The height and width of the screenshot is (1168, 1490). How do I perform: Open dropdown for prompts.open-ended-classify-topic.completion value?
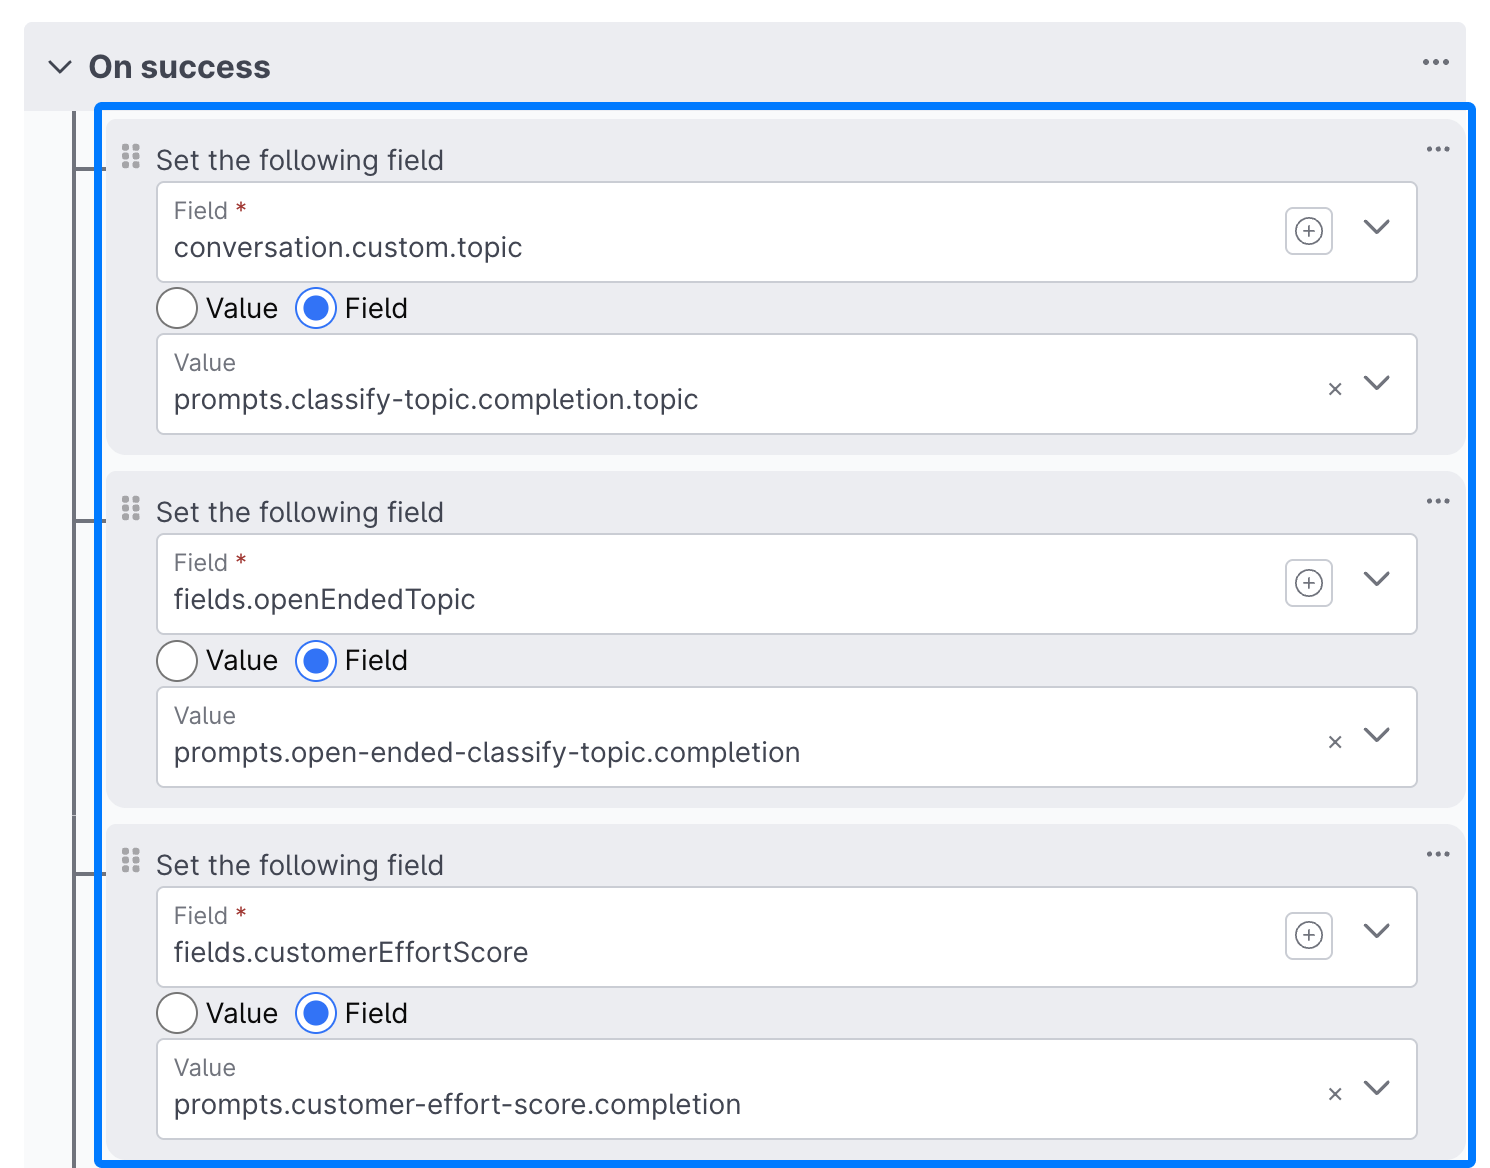(1376, 735)
